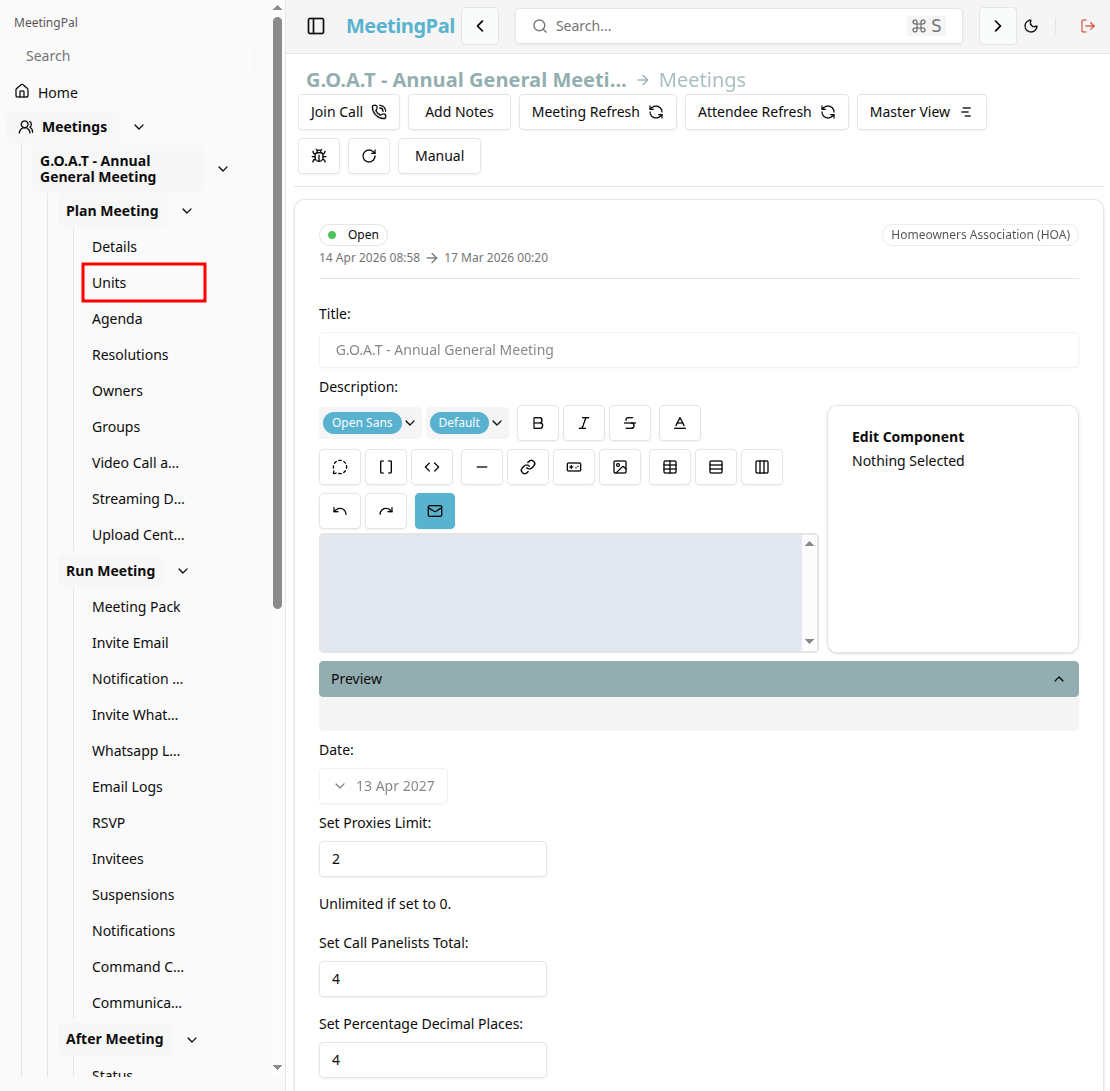Screen dimensions: 1110x1091
Task: Insert a table grid icon
Action: click(x=670, y=467)
